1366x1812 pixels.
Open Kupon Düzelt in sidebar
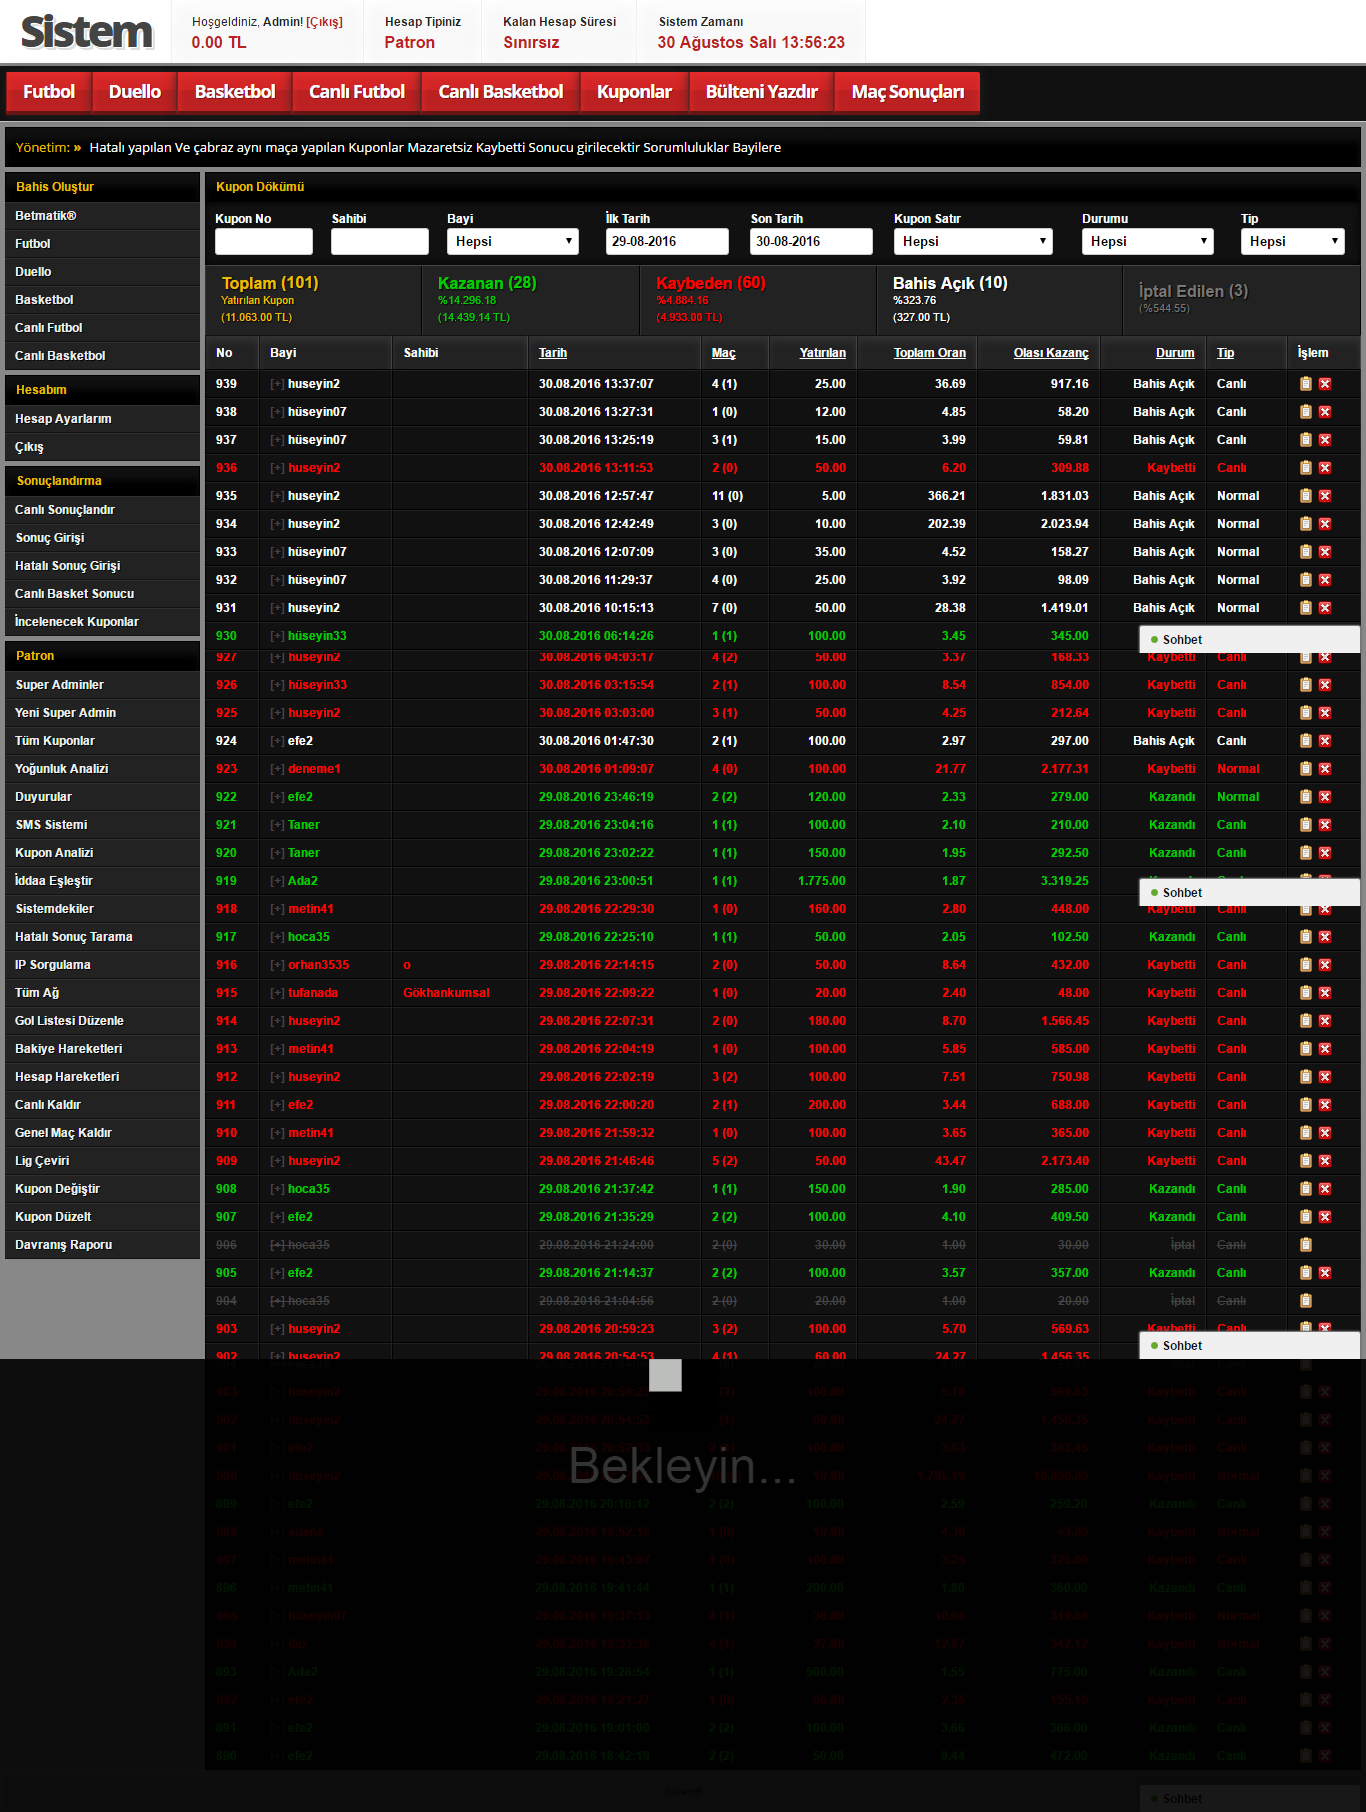[102, 1217]
